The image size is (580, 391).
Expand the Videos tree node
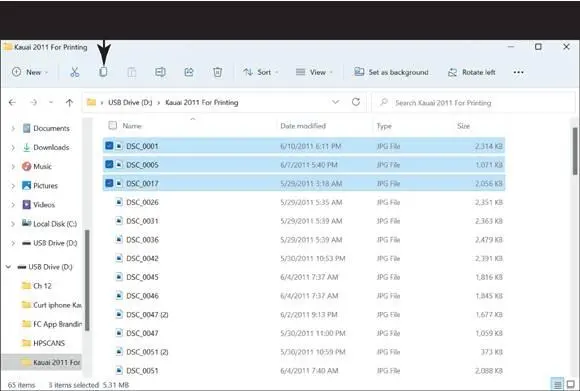pyautogui.click(x=13, y=205)
